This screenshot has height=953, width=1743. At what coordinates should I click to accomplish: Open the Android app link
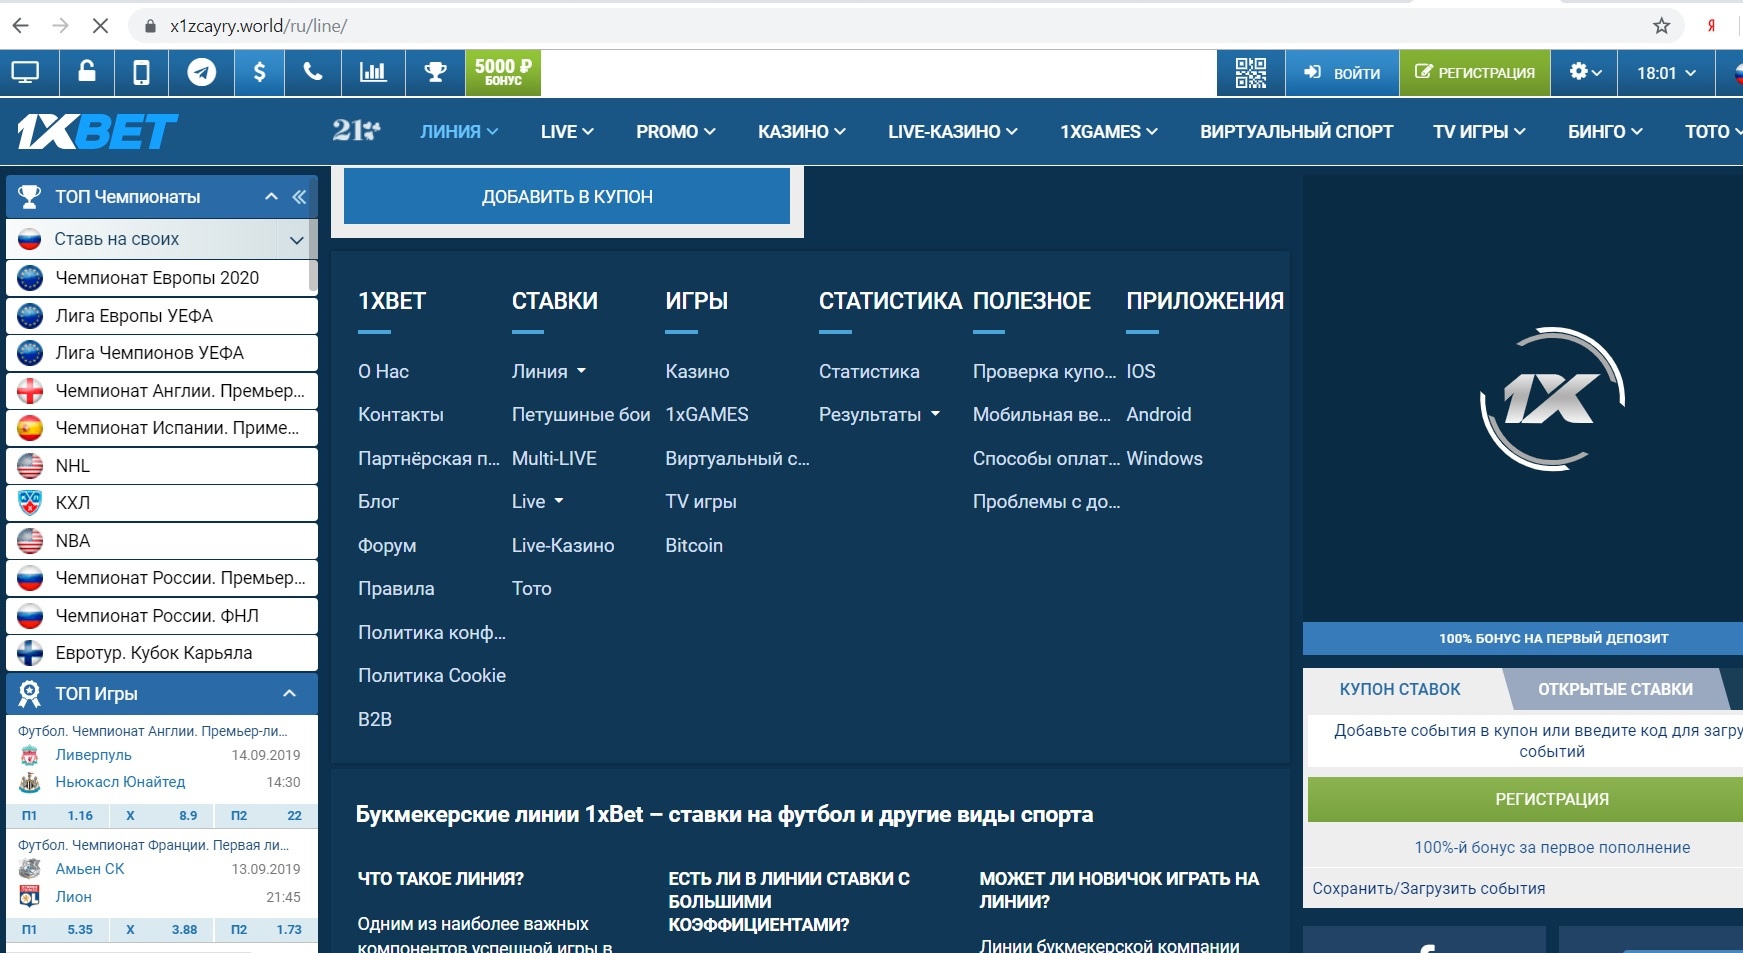pyautogui.click(x=1159, y=415)
